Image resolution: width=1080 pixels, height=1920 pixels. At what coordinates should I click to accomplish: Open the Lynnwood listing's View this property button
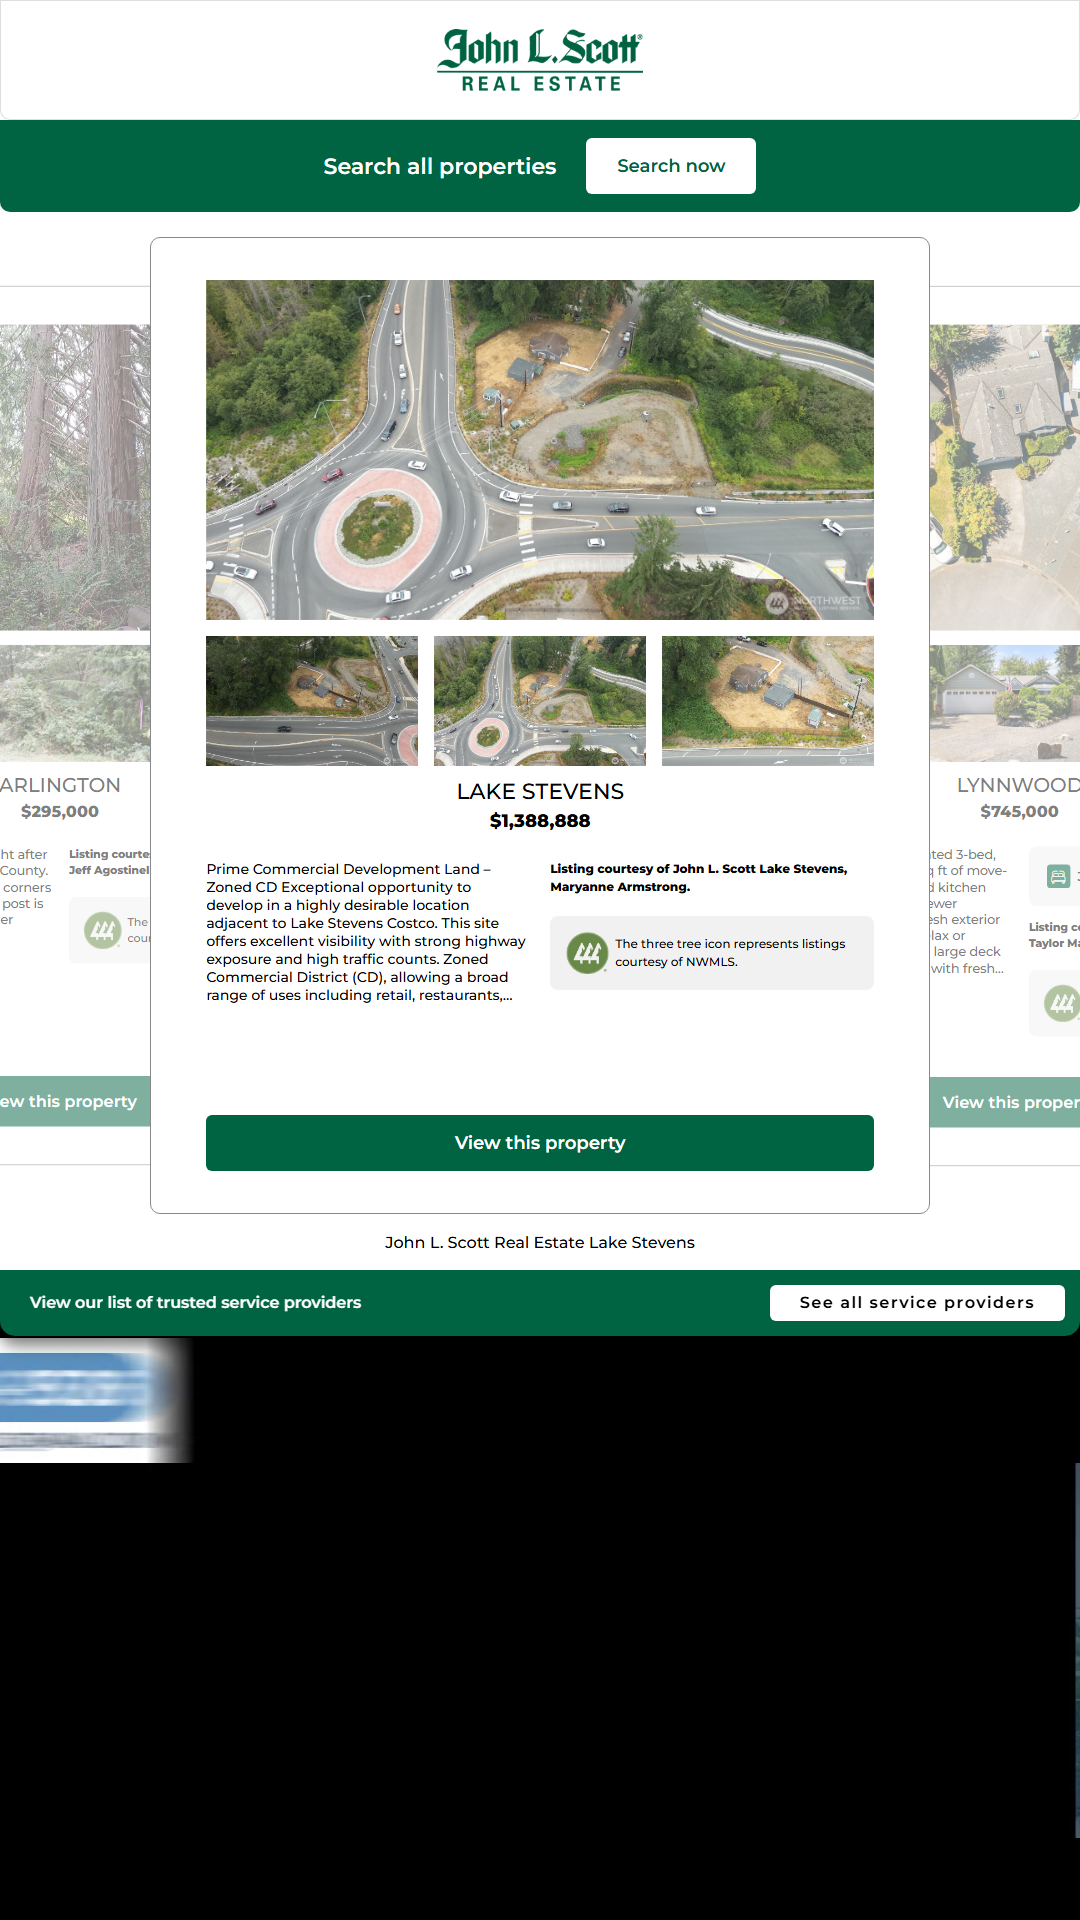(x=1005, y=1102)
